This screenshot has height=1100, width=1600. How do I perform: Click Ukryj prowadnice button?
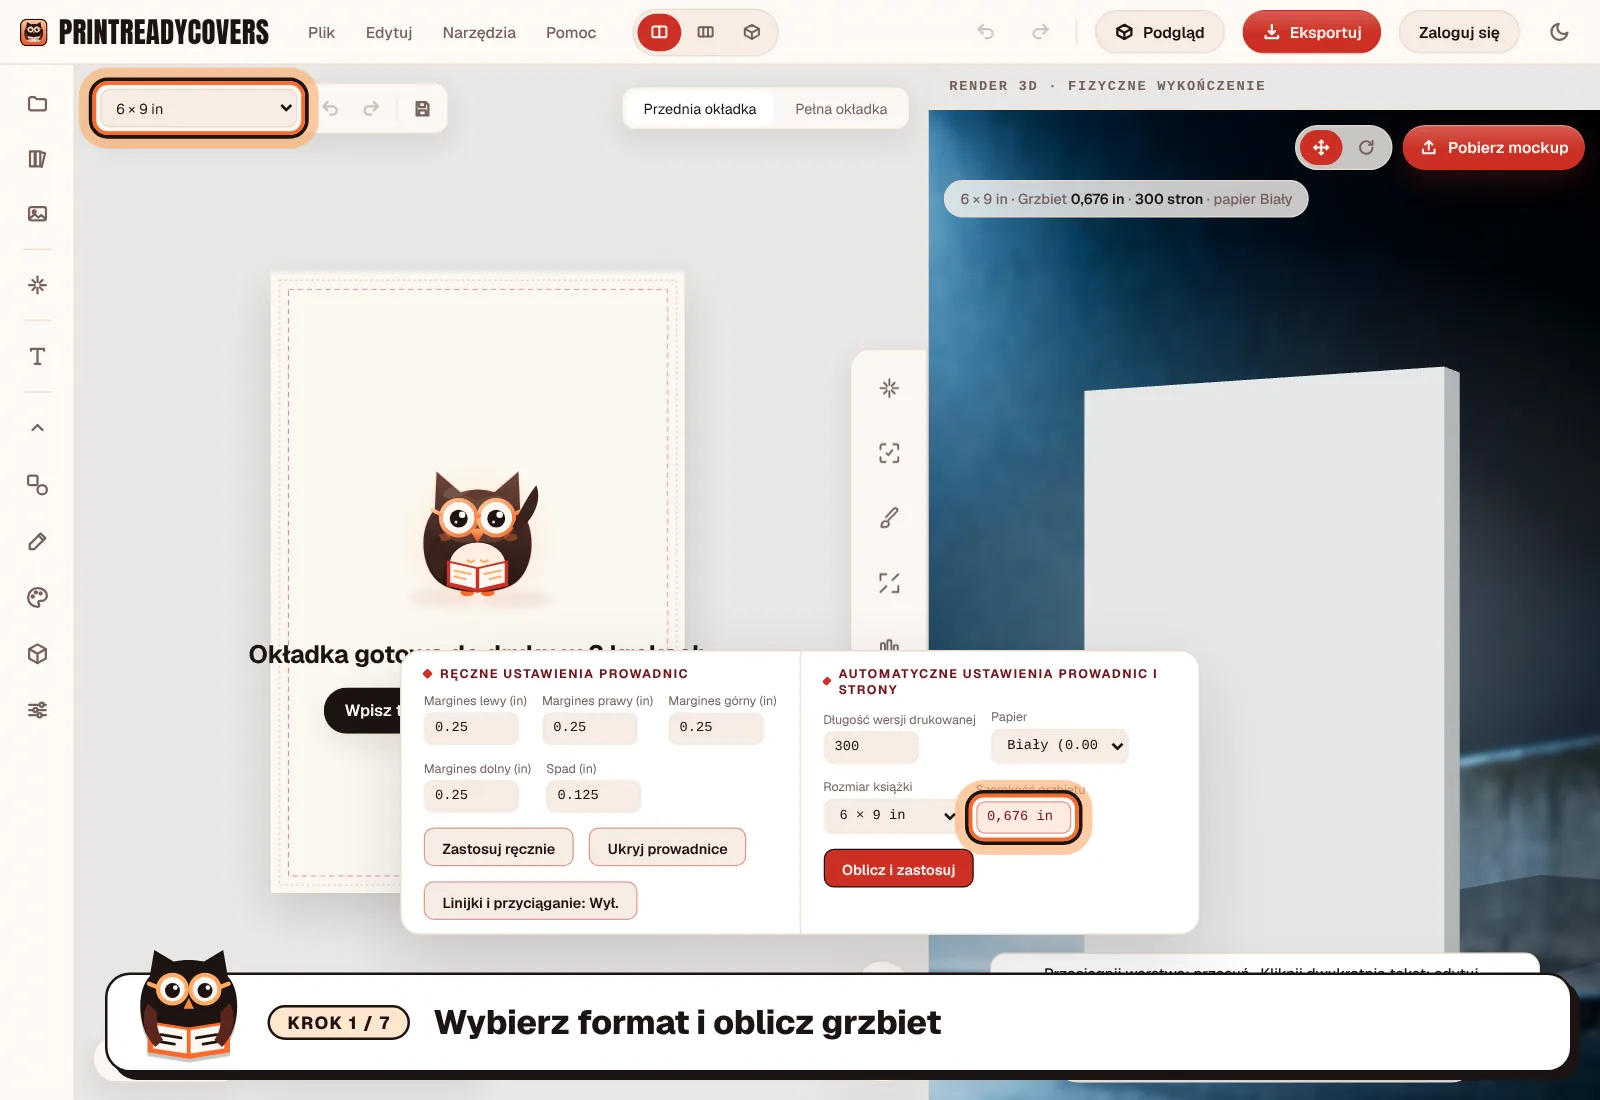coord(667,848)
